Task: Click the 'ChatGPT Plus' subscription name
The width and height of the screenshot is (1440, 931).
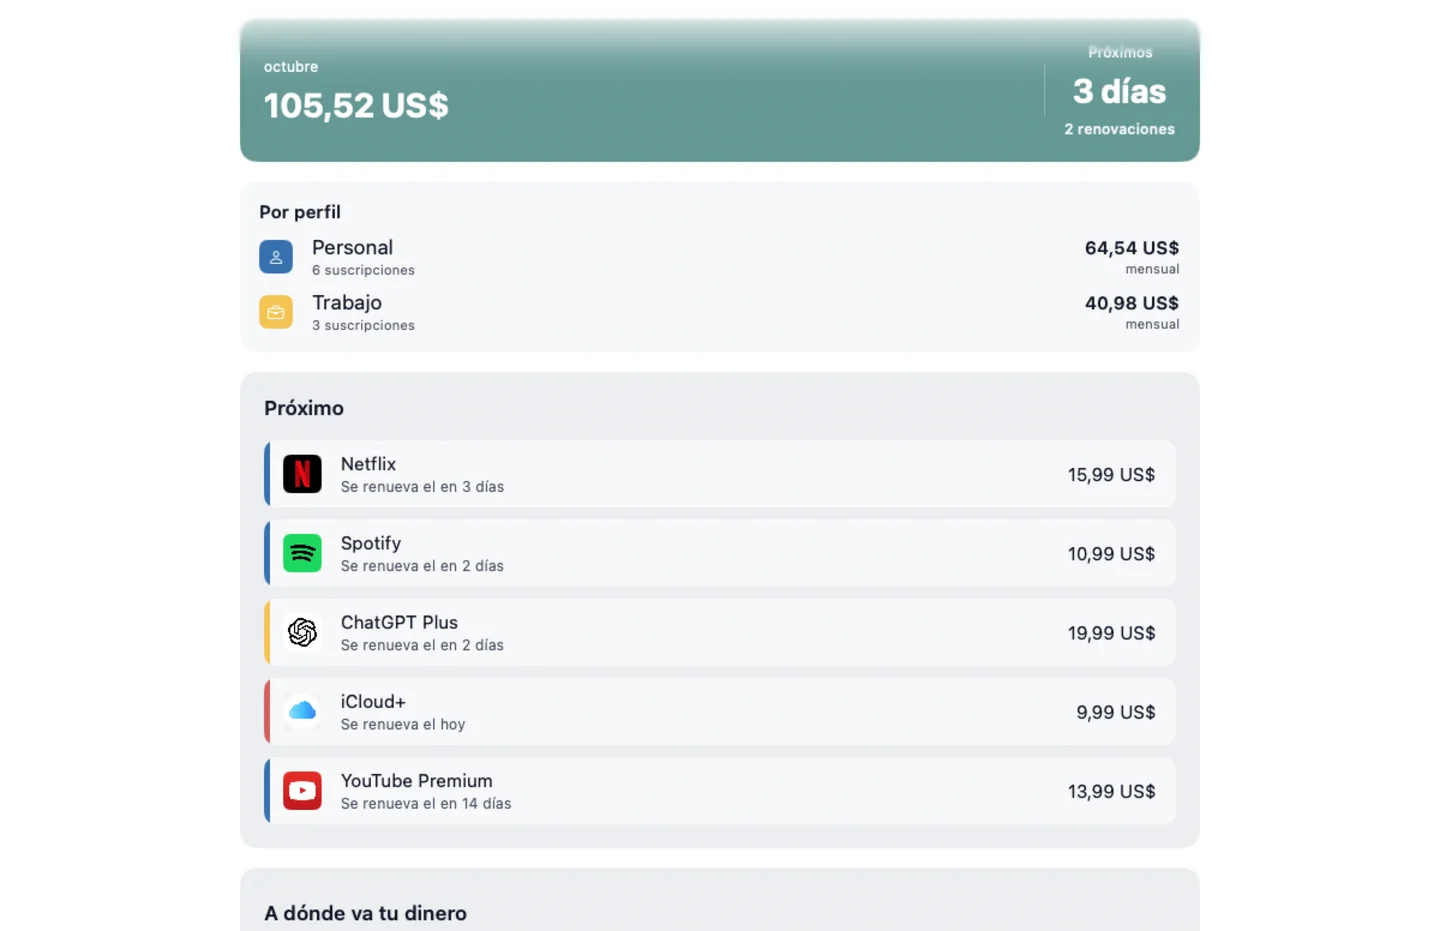Action: [x=399, y=622]
